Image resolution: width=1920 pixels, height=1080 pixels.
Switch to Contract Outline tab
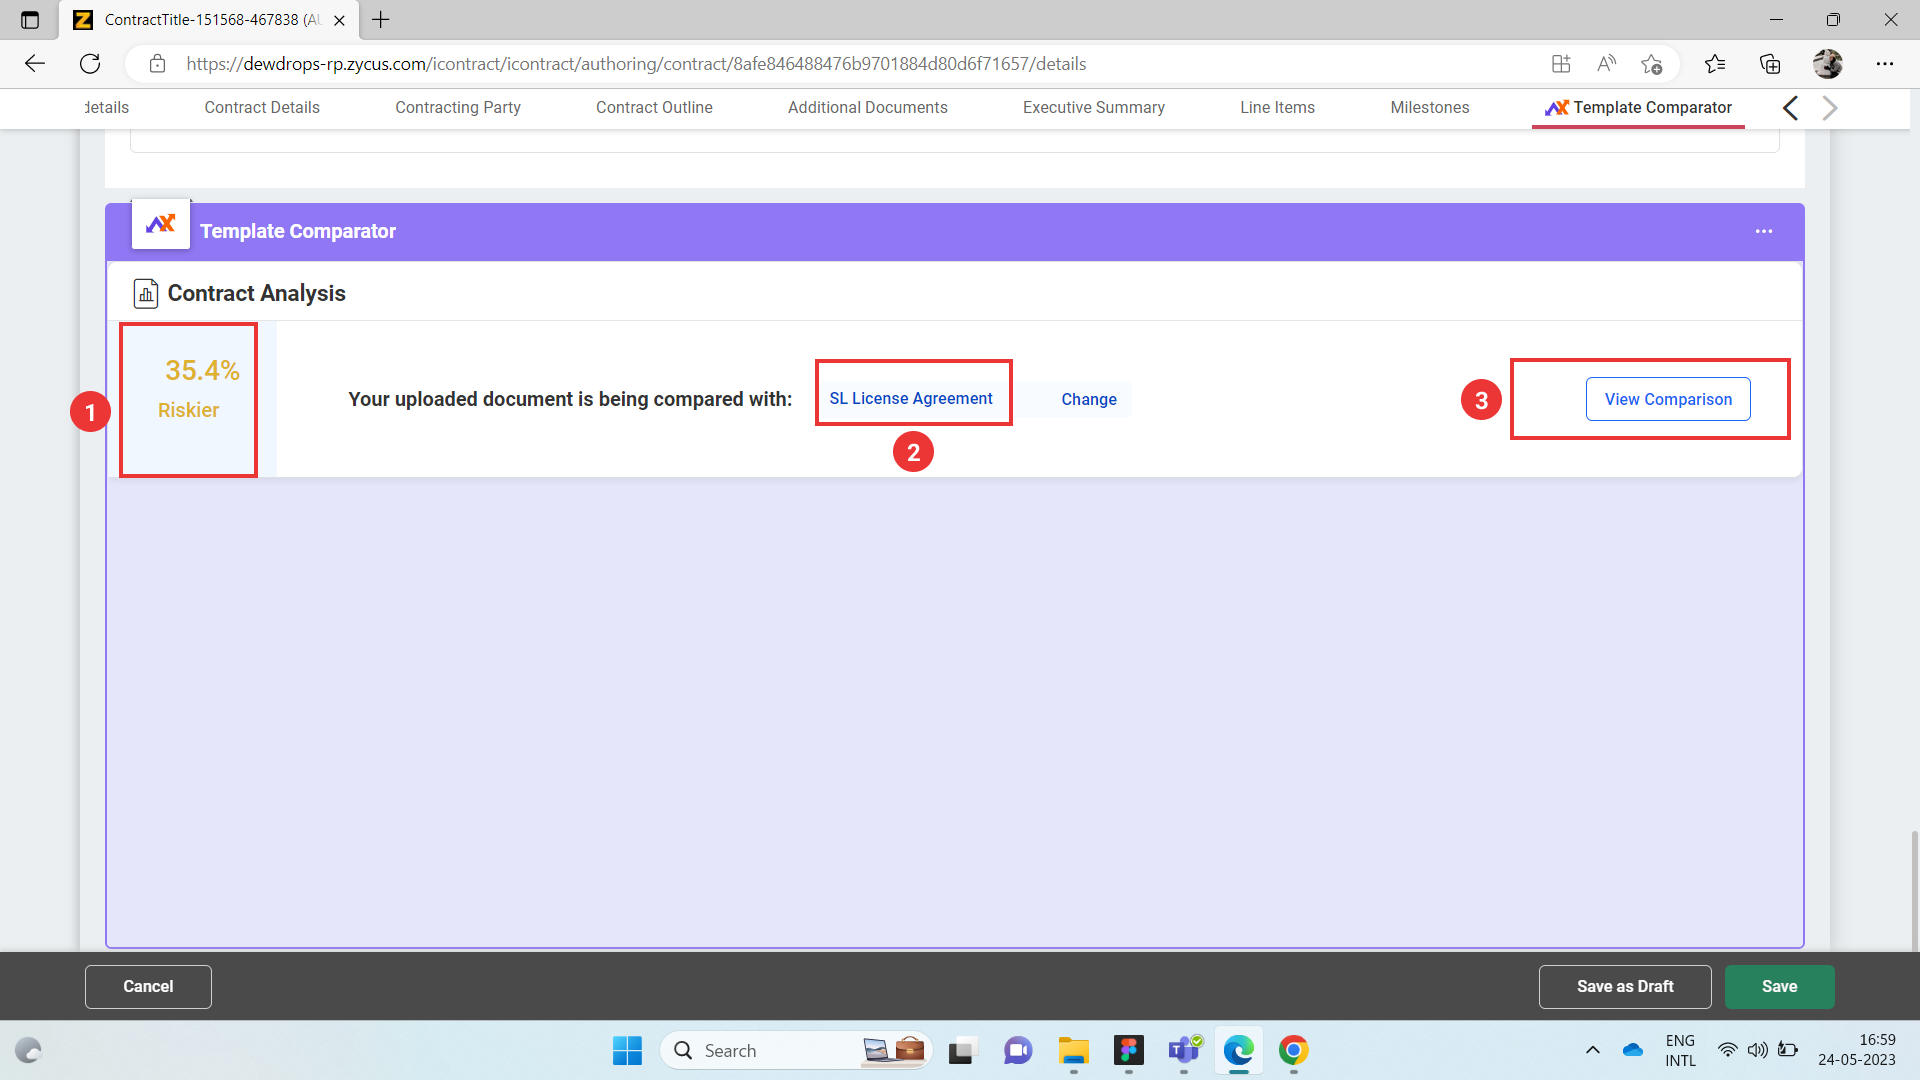(x=654, y=107)
